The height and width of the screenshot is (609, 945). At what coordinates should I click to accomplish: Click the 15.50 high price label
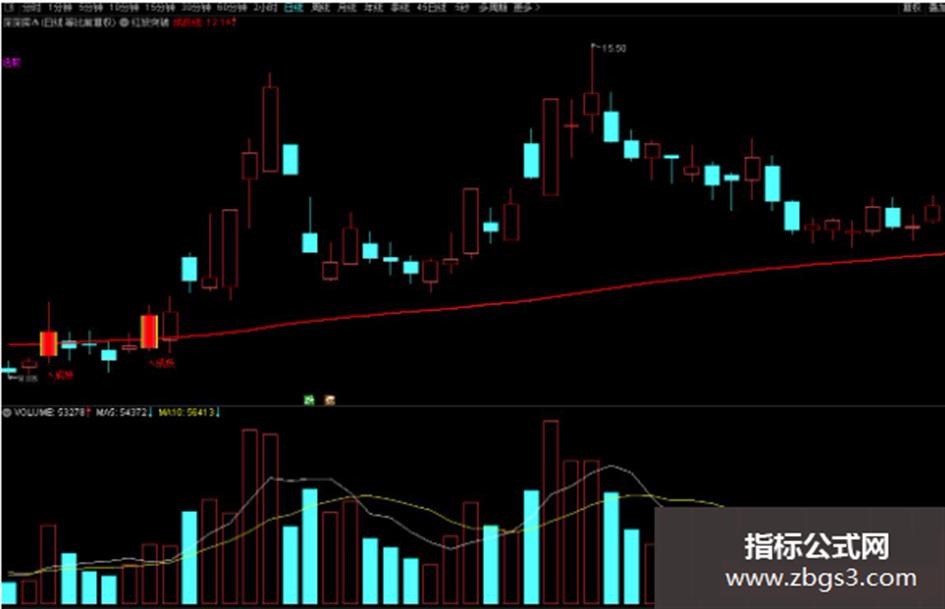point(614,48)
